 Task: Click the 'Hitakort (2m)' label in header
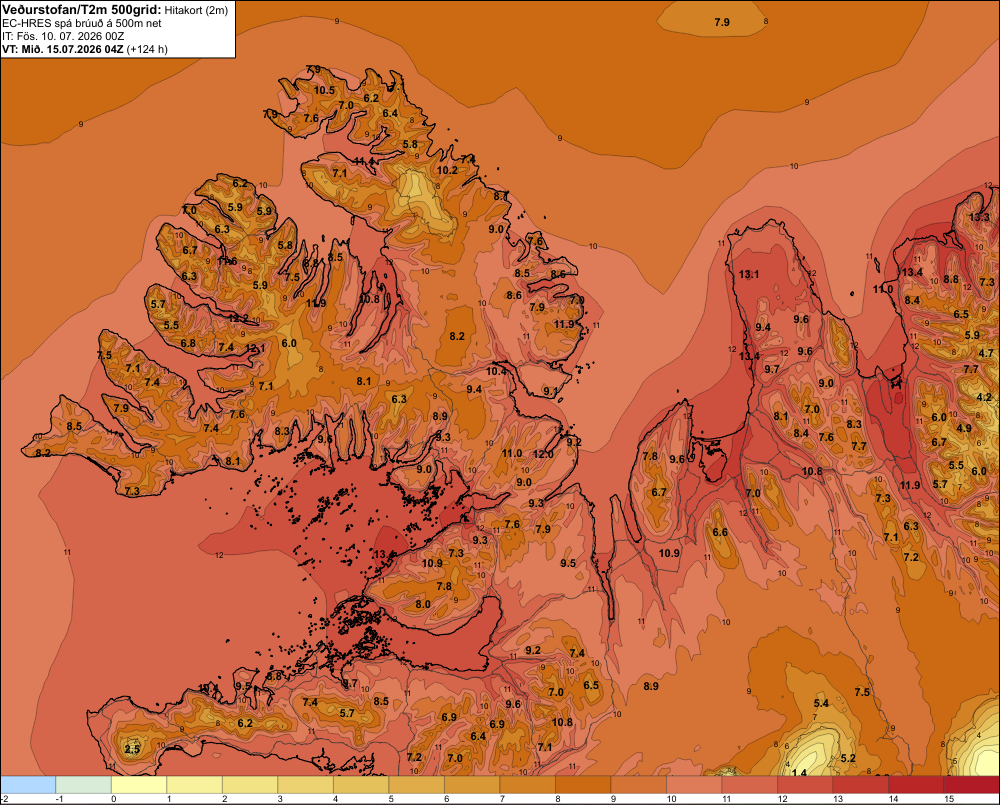(x=196, y=10)
